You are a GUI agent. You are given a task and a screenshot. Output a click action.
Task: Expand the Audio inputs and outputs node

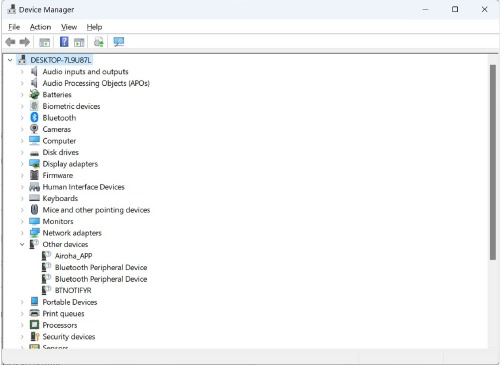(x=22, y=72)
